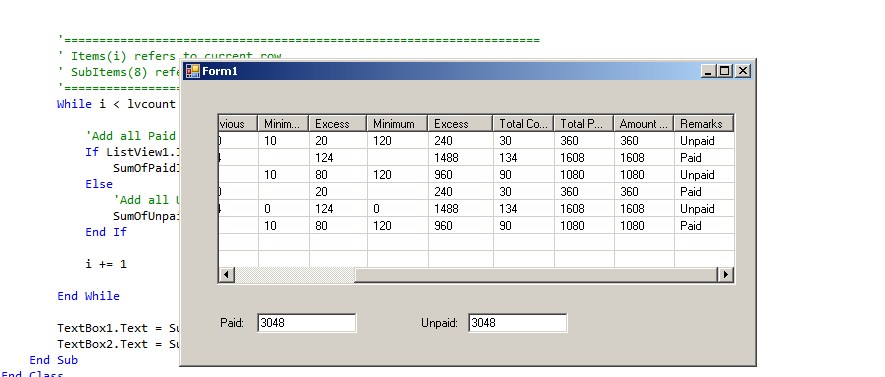Viewport: 885px width, 377px height.
Task: Click the Form1 application icon in title bar
Action: tap(192, 71)
